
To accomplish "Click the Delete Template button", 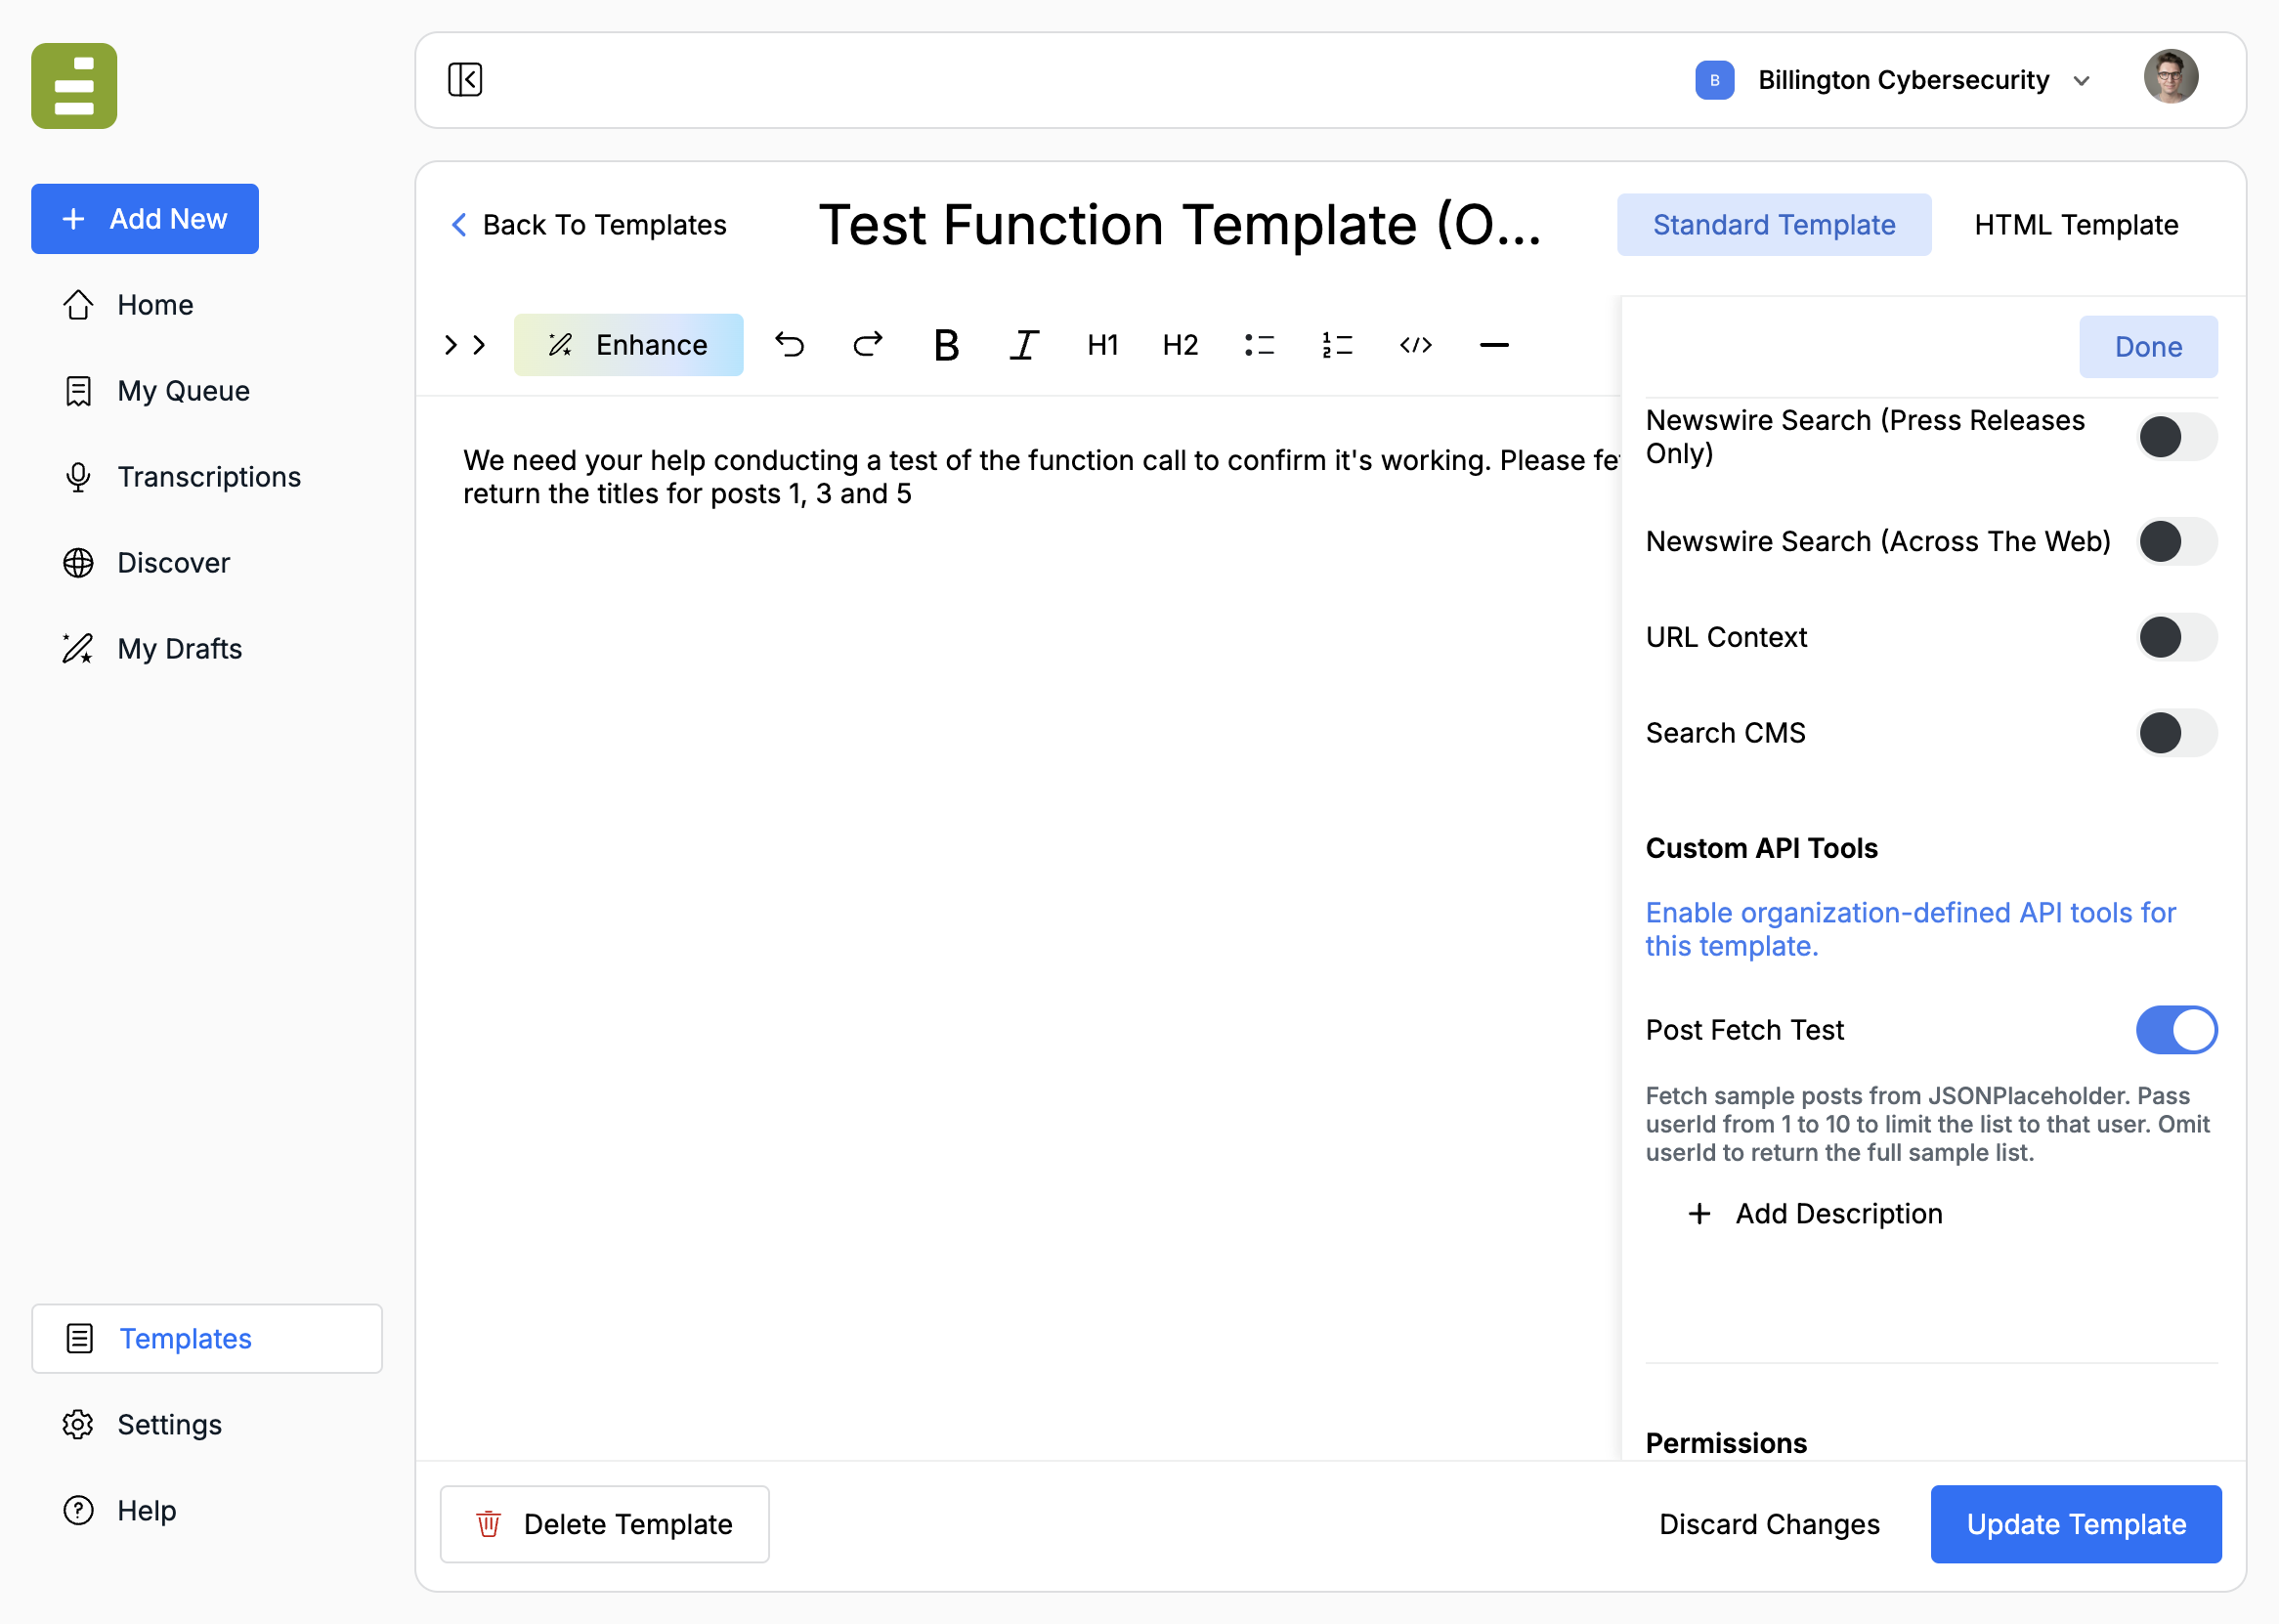I will click(605, 1524).
